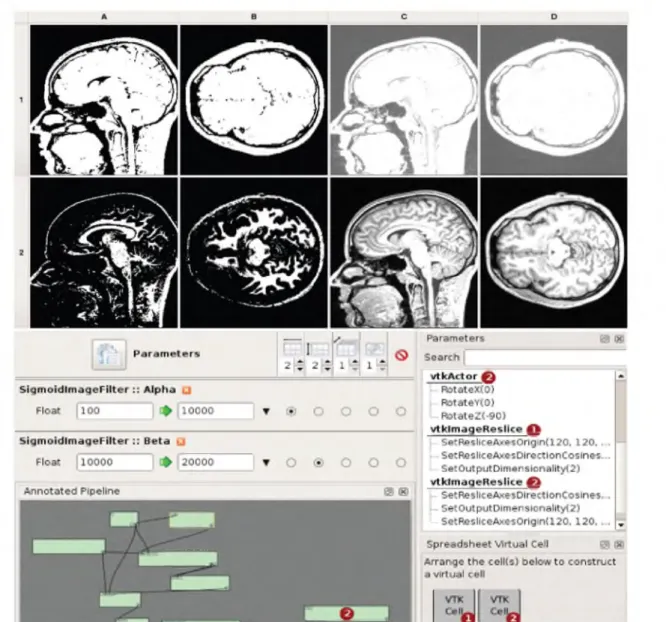
Task: Click the Alpha start value field 100
Action: click(115, 411)
